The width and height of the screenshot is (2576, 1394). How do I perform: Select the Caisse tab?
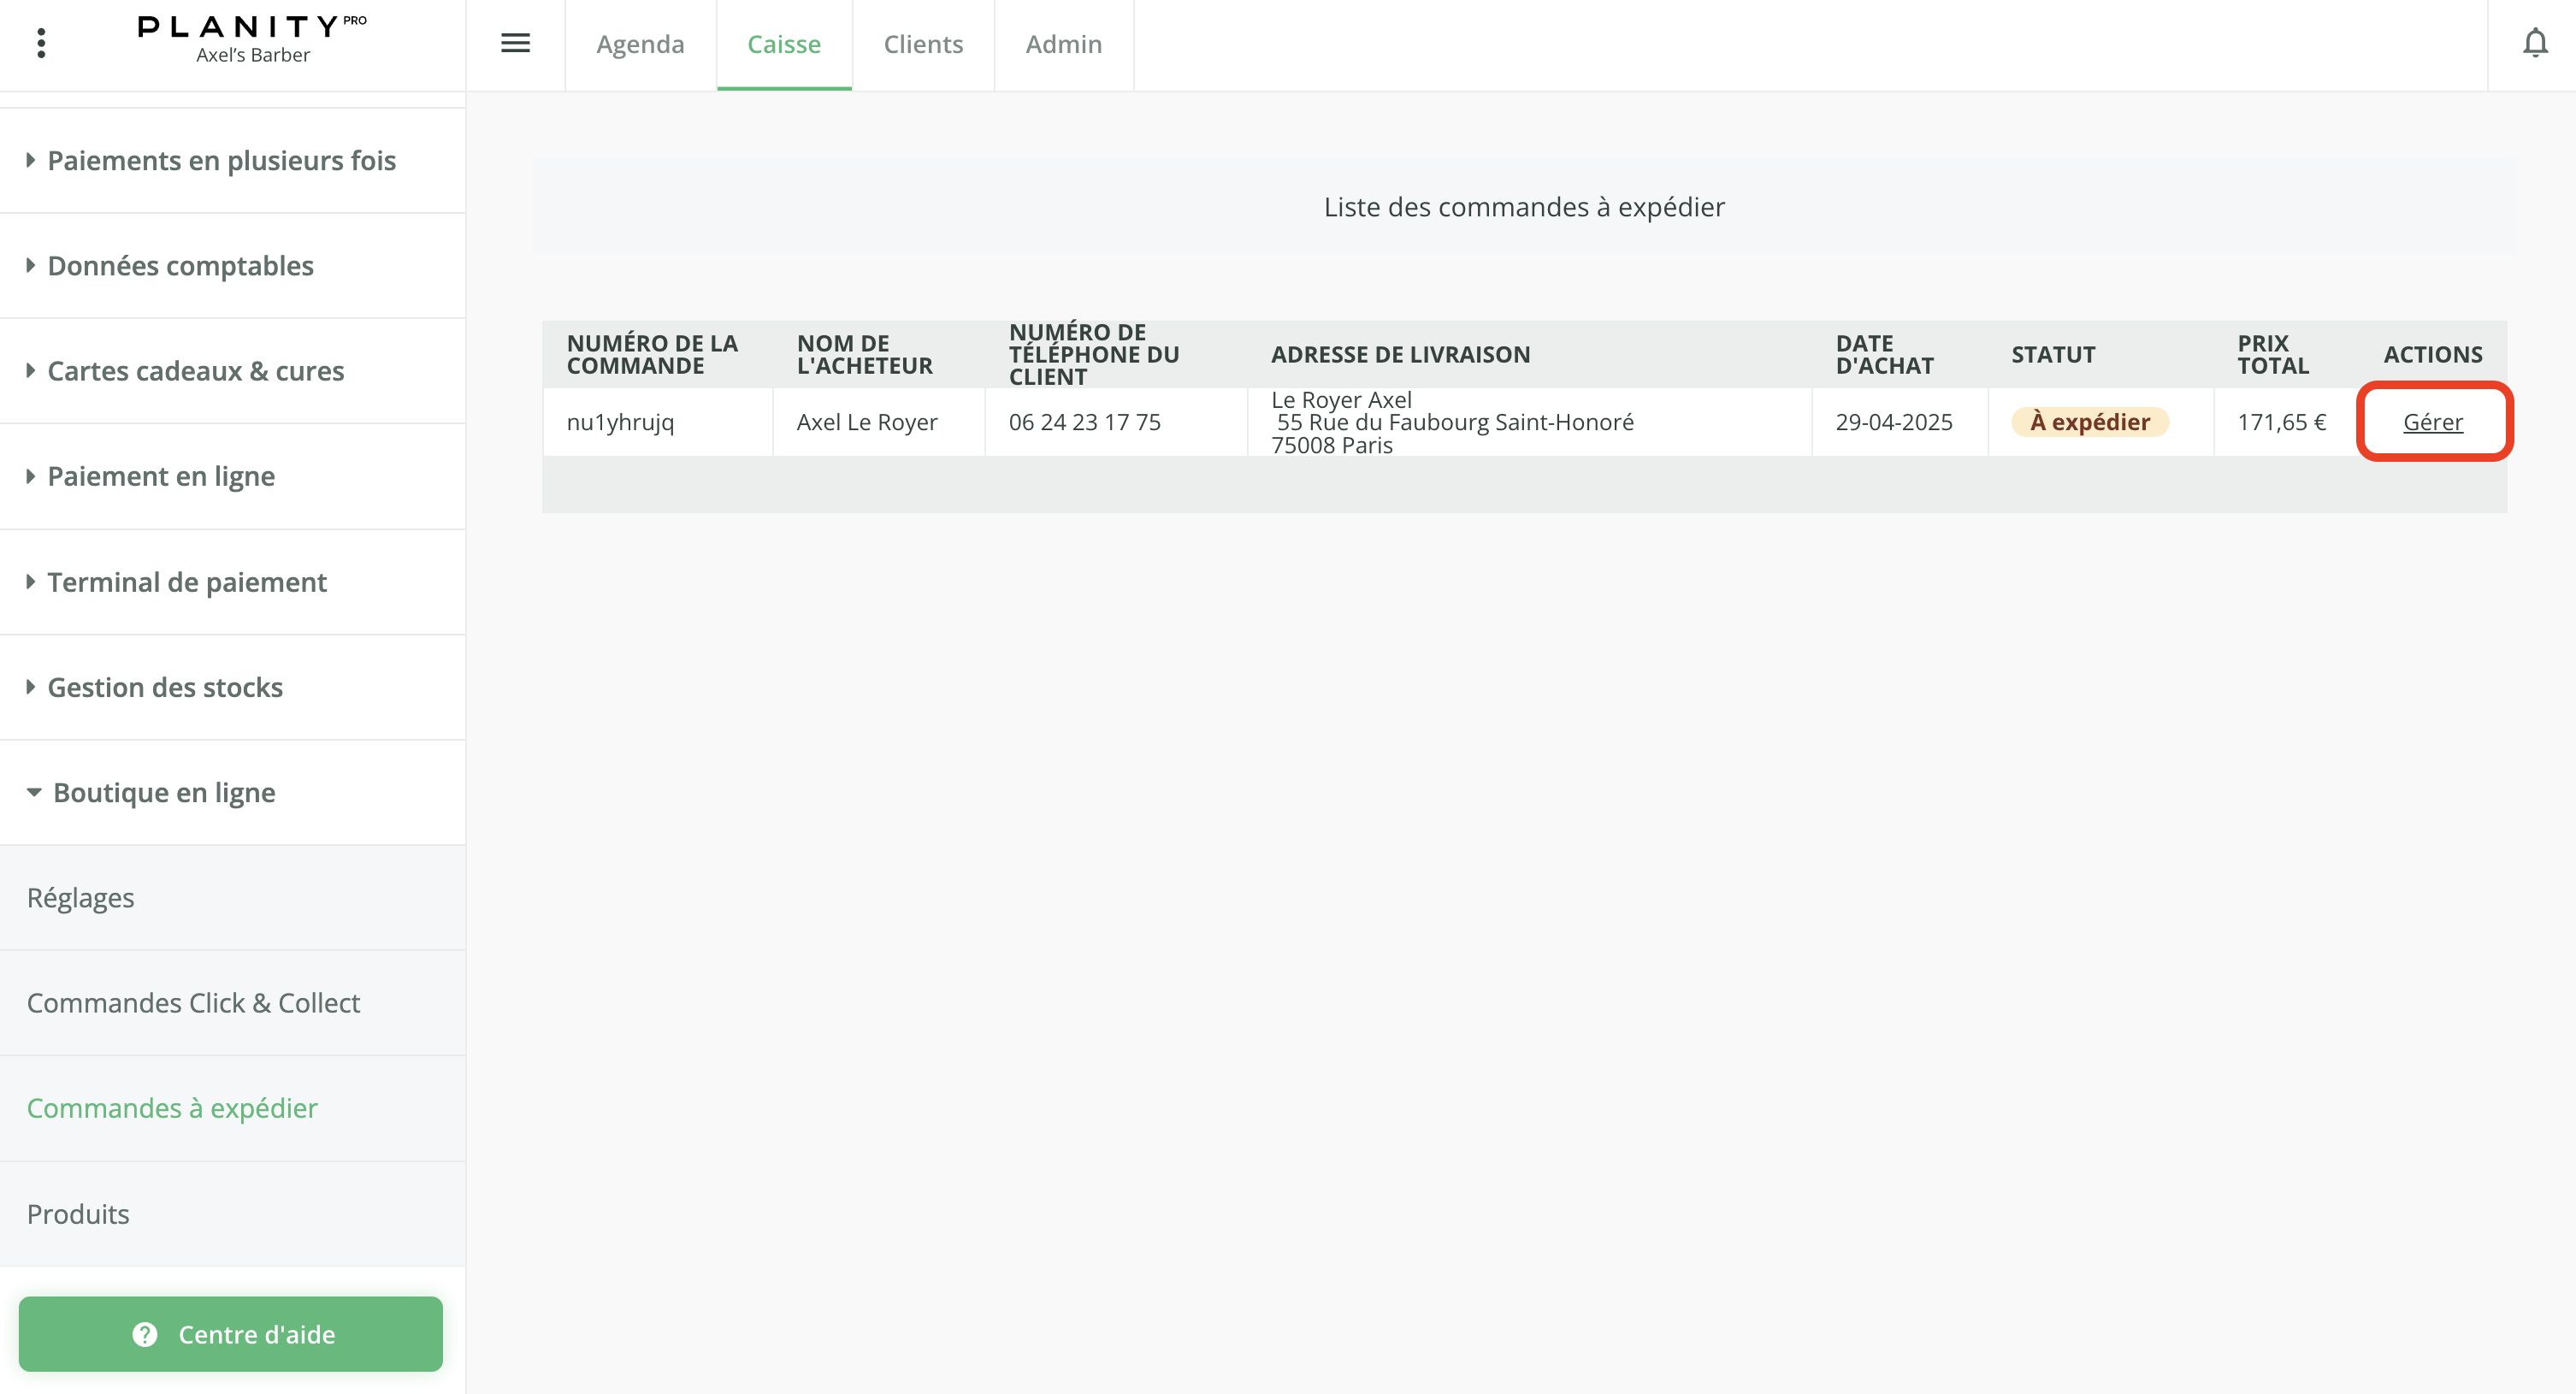783,44
